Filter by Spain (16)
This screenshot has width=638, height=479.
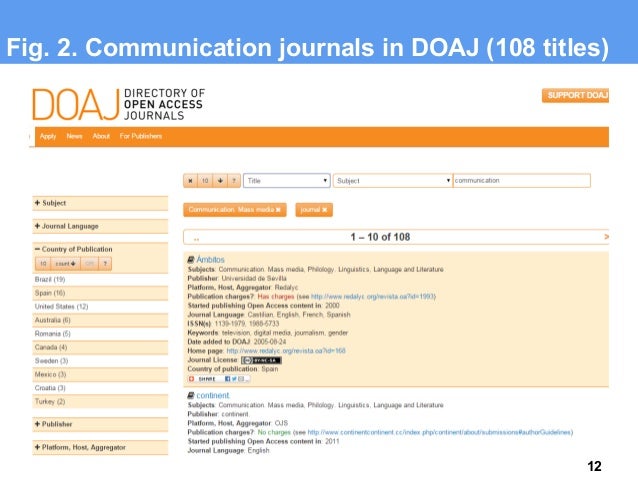click(50, 293)
